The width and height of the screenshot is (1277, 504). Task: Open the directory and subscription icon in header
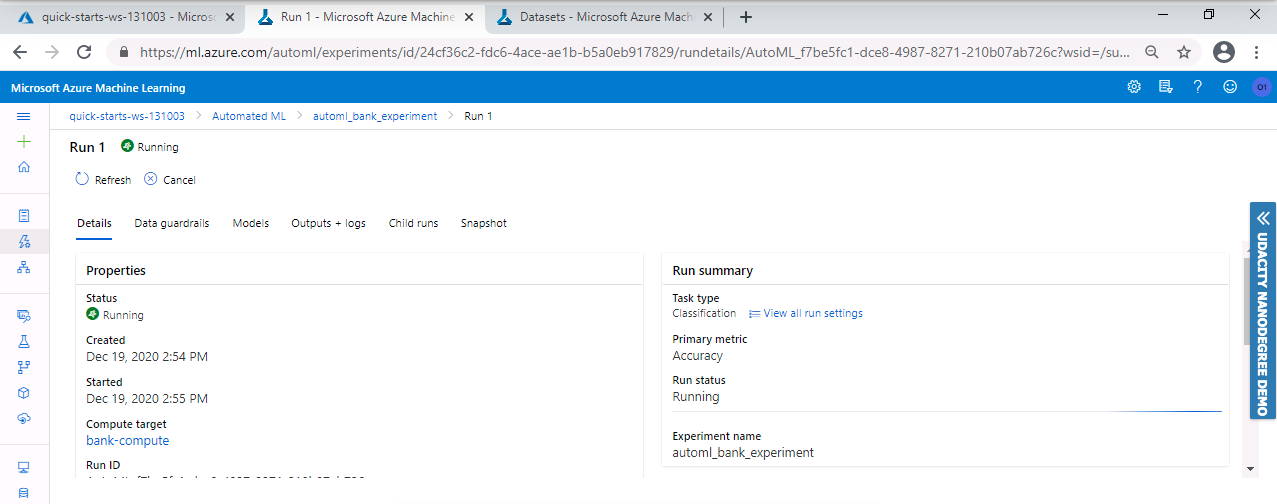point(1165,87)
